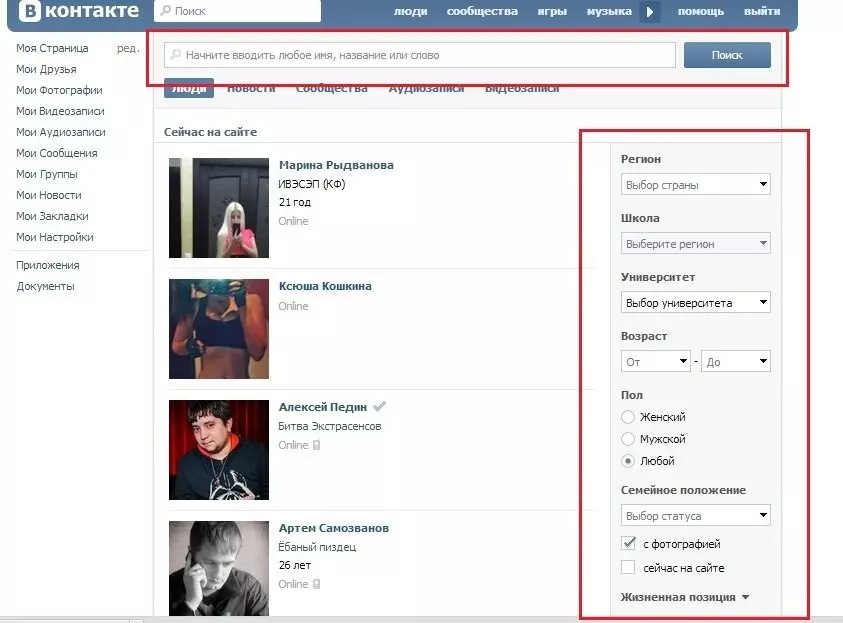Open the Выбор университета dropdown
Viewport: 843px width, 623px height.
point(696,303)
